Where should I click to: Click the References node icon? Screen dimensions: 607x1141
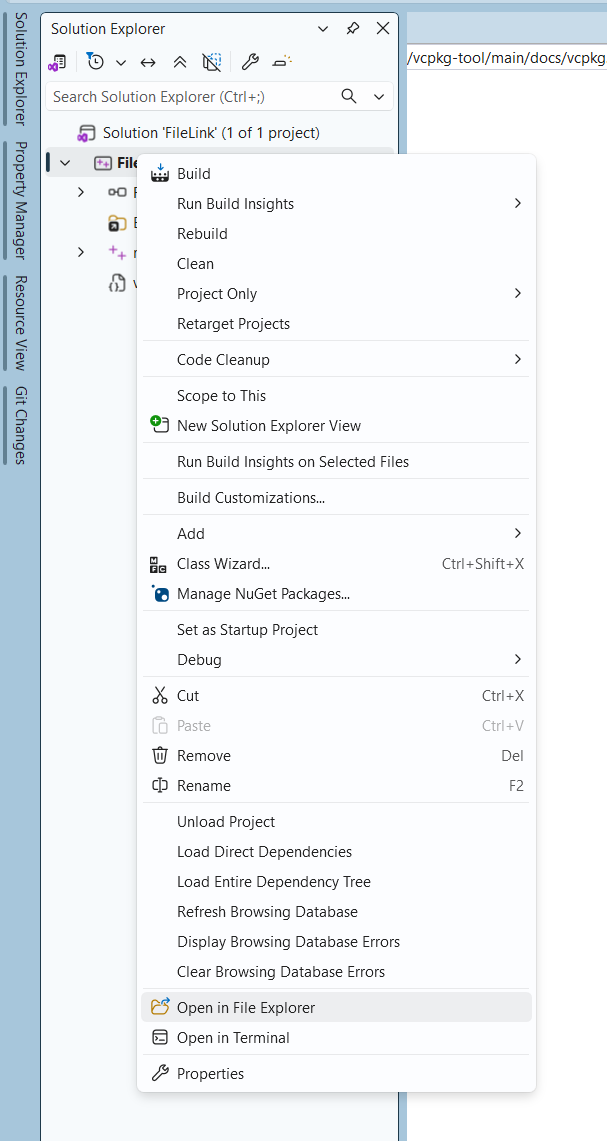click(x=116, y=192)
